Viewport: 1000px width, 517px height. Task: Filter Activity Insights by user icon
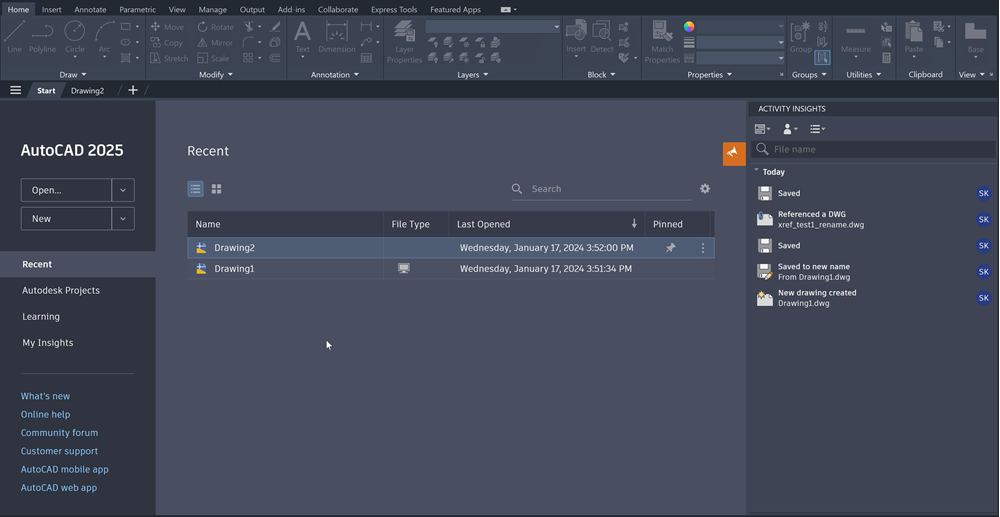coord(790,129)
